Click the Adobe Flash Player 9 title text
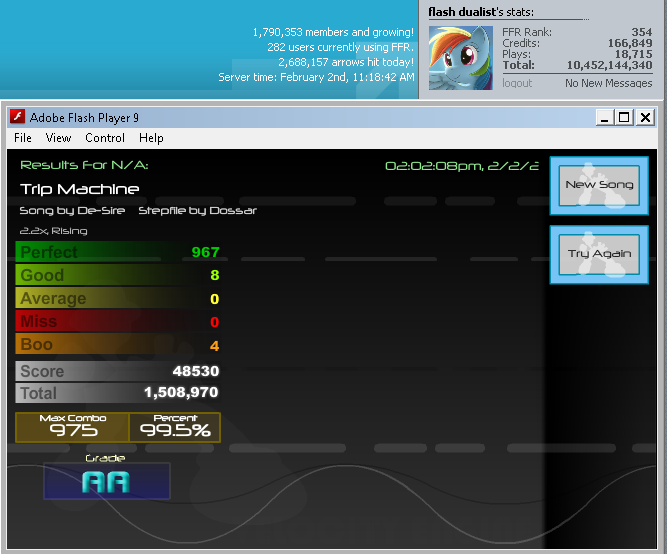 point(84,117)
